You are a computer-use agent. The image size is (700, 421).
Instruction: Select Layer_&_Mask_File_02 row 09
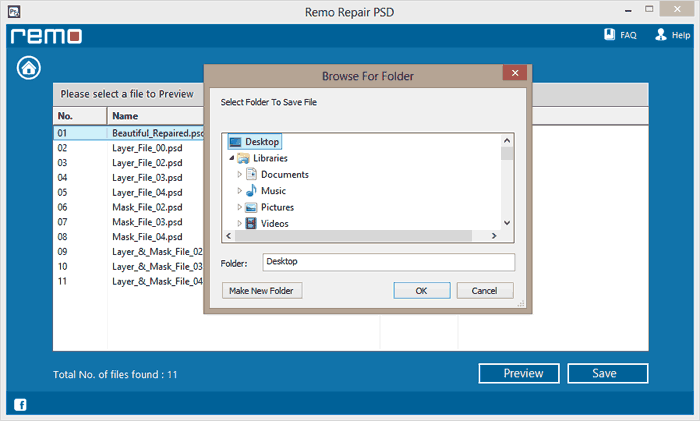pos(129,251)
